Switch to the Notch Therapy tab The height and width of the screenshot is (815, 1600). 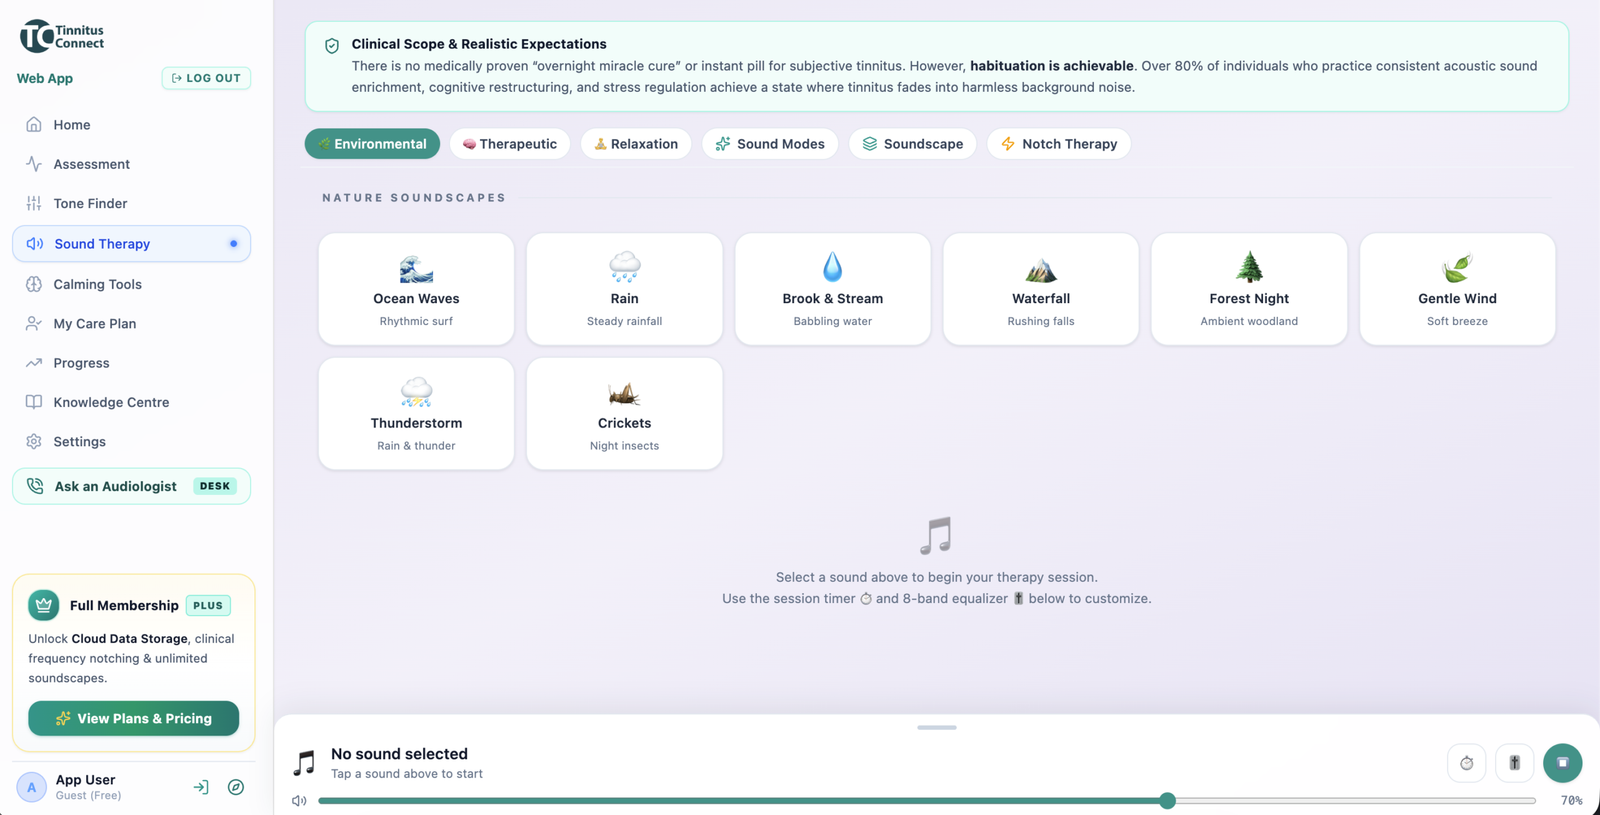click(x=1059, y=144)
